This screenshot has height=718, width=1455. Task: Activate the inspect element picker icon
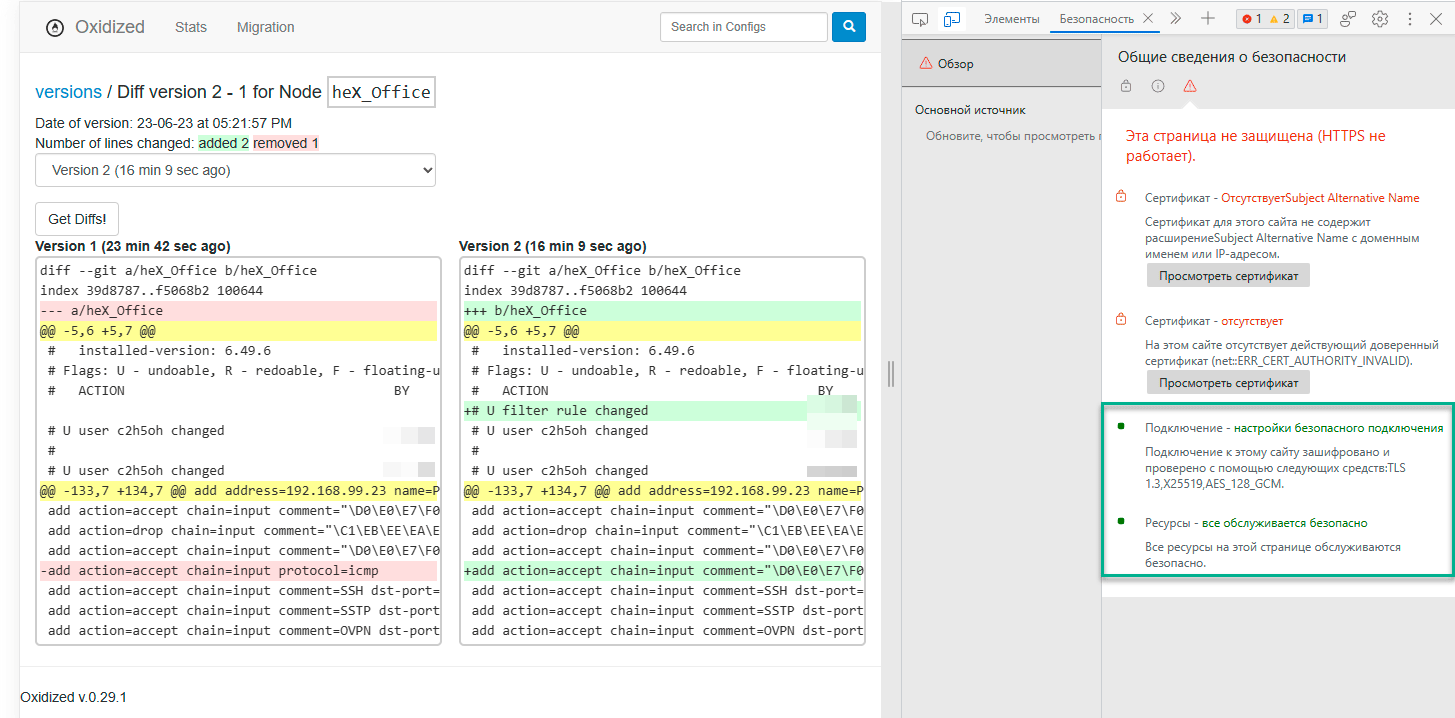(920, 19)
